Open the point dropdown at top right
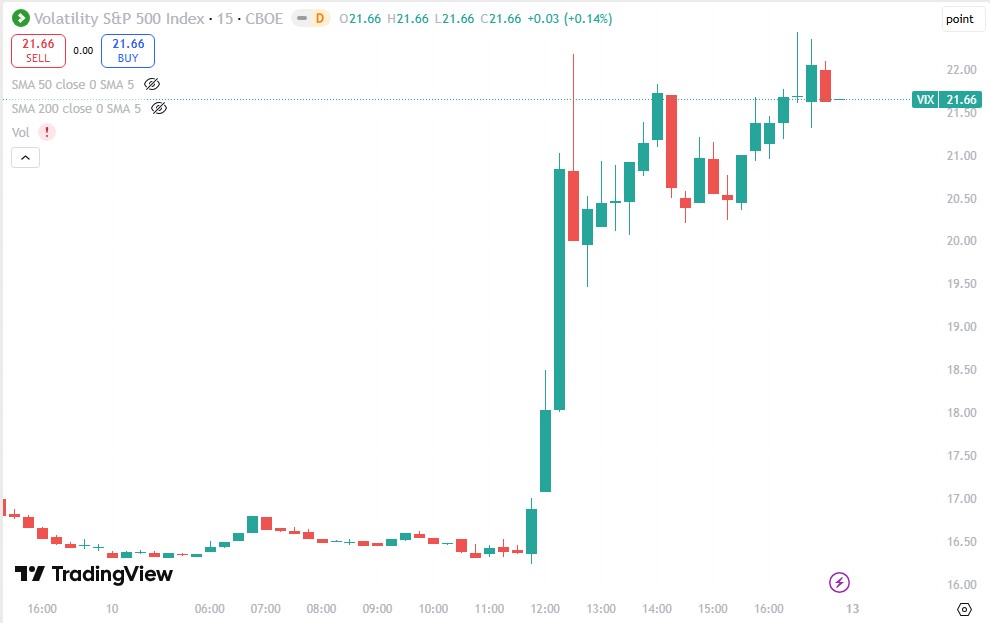Image resolution: width=990 pixels, height=623 pixels. click(959, 19)
